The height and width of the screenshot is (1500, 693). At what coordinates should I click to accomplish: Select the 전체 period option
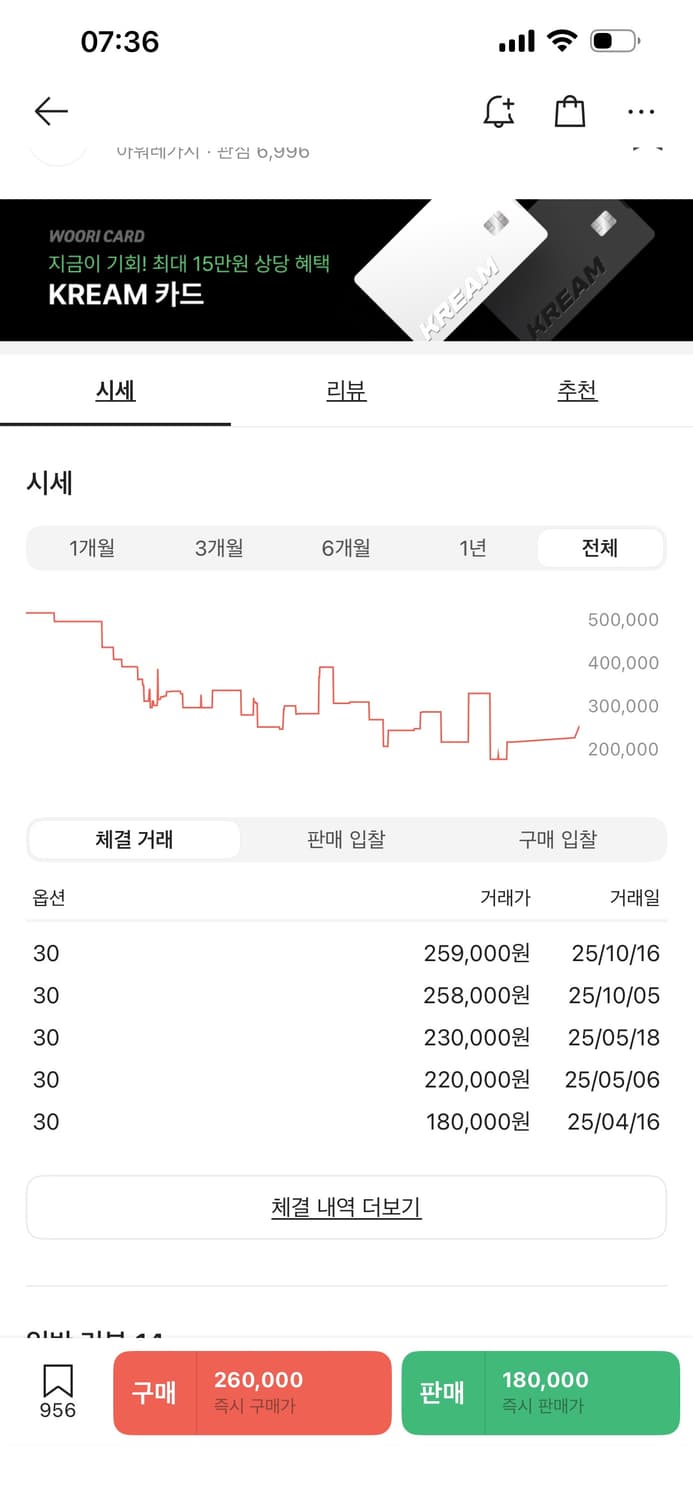pos(600,548)
